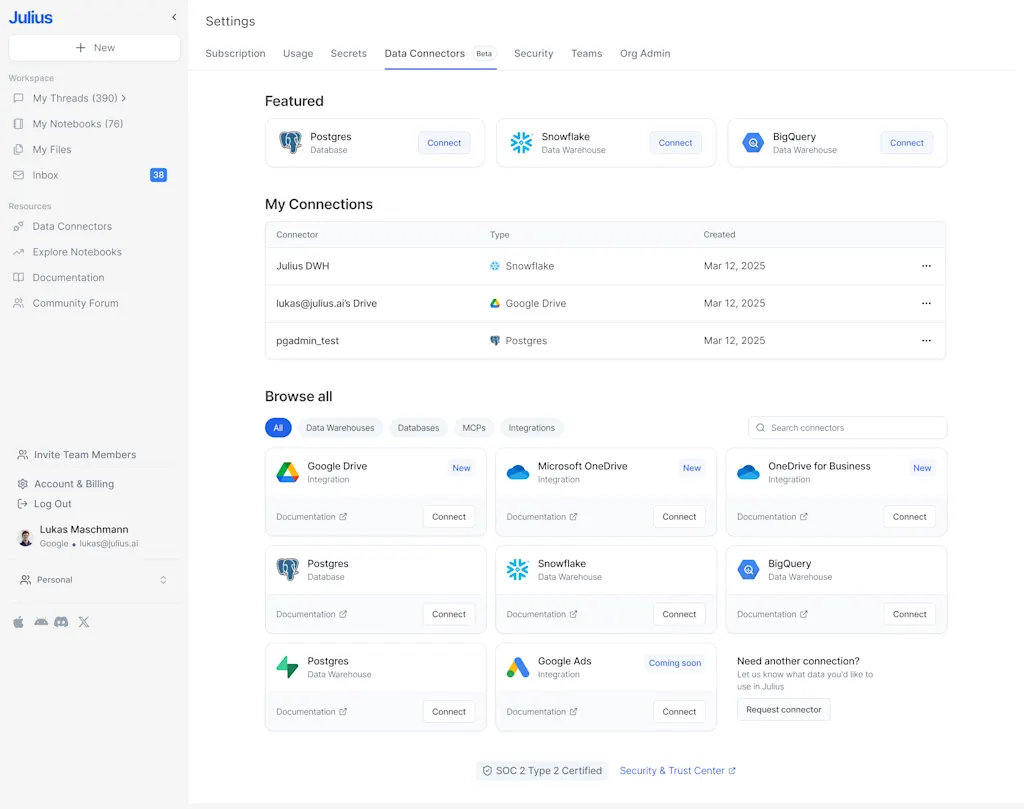Open the Personal workspace switcher dropdown
1024x809 pixels.
(x=93, y=580)
